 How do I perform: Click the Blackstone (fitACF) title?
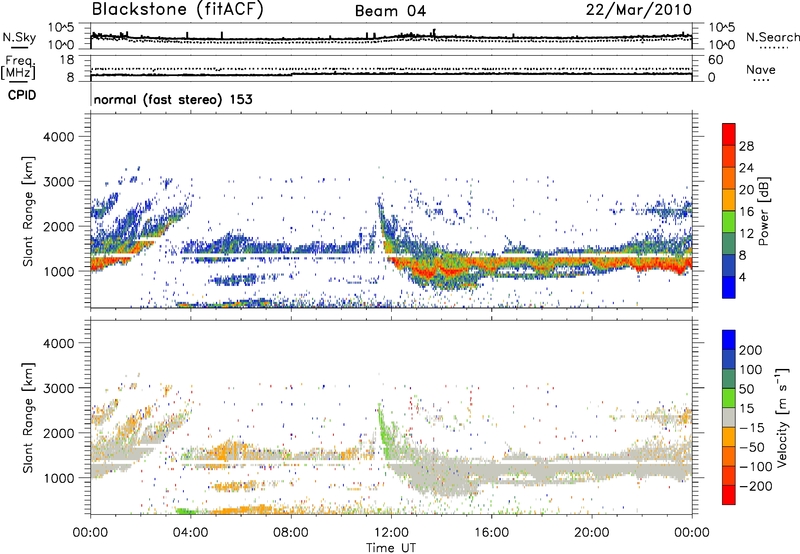point(178,10)
